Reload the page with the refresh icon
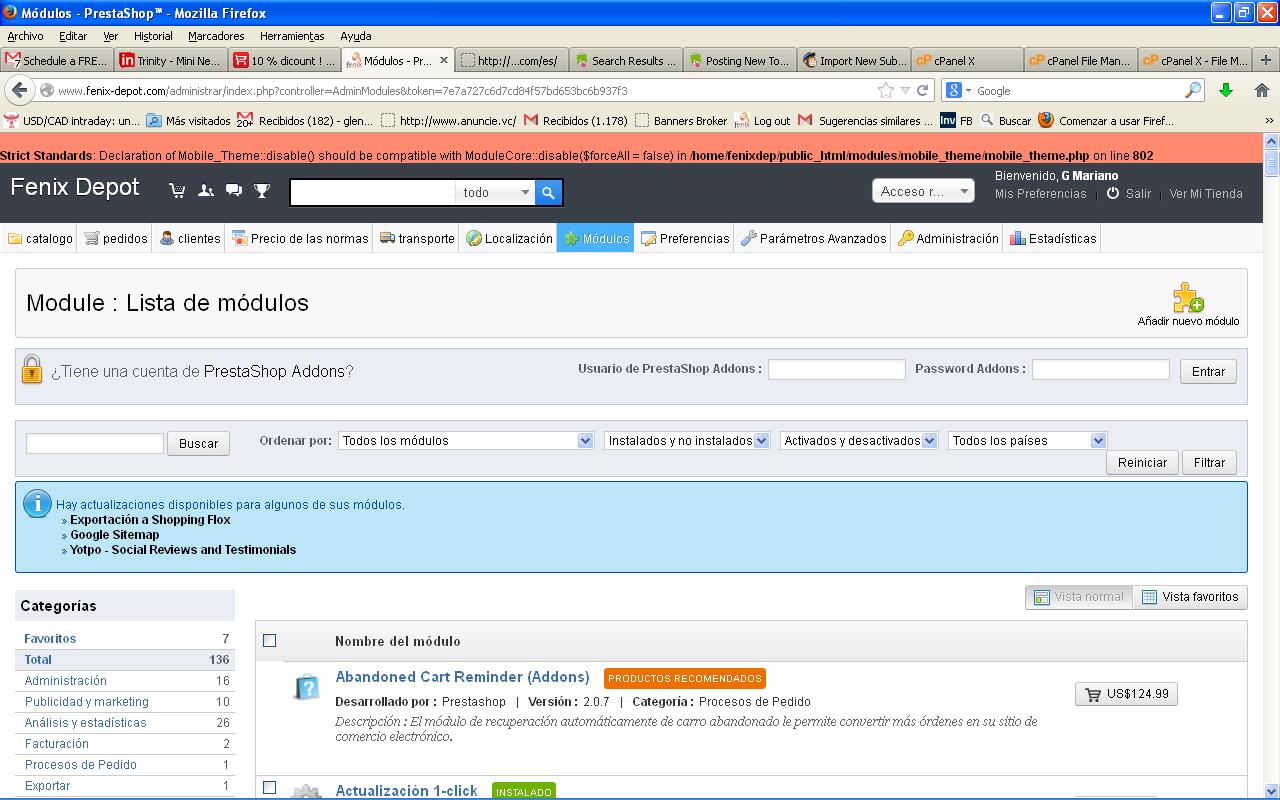 coord(923,90)
